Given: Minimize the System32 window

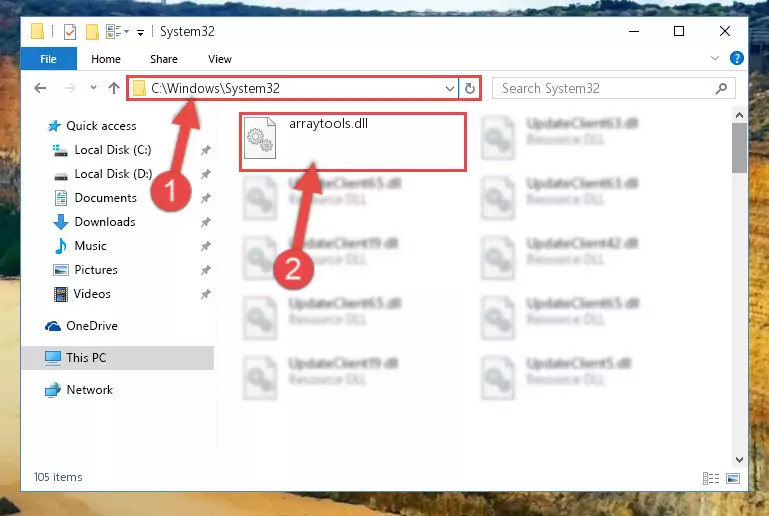Looking at the screenshot, I should [634, 31].
